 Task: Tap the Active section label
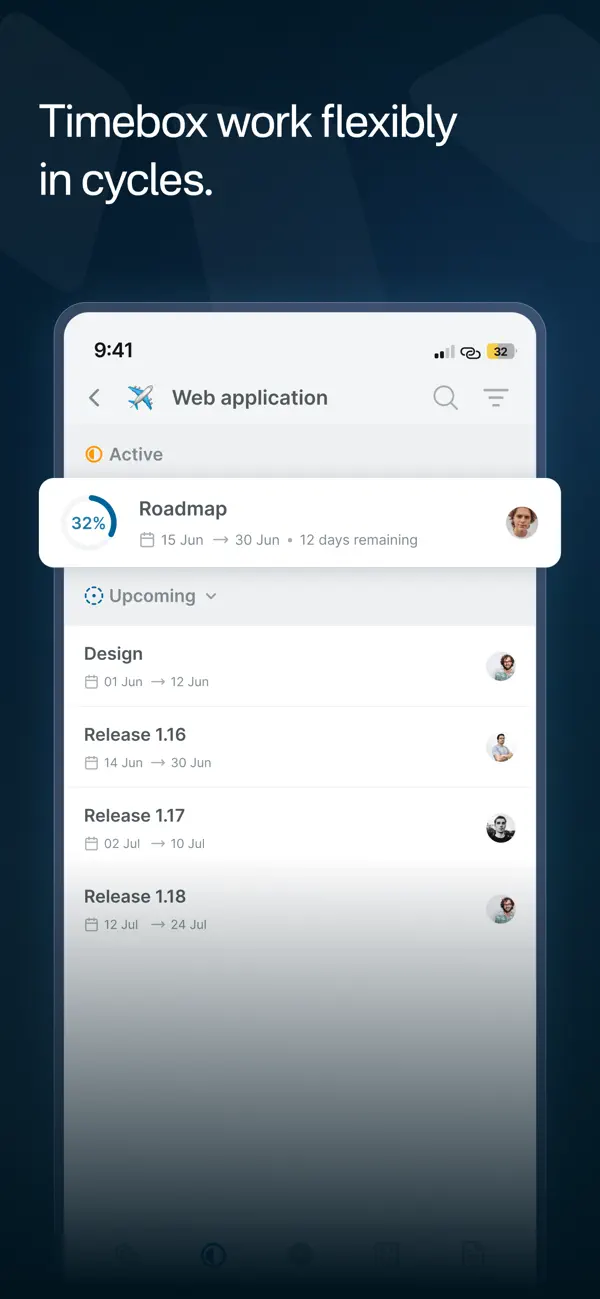pyautogui.click(x=136, y=454)
